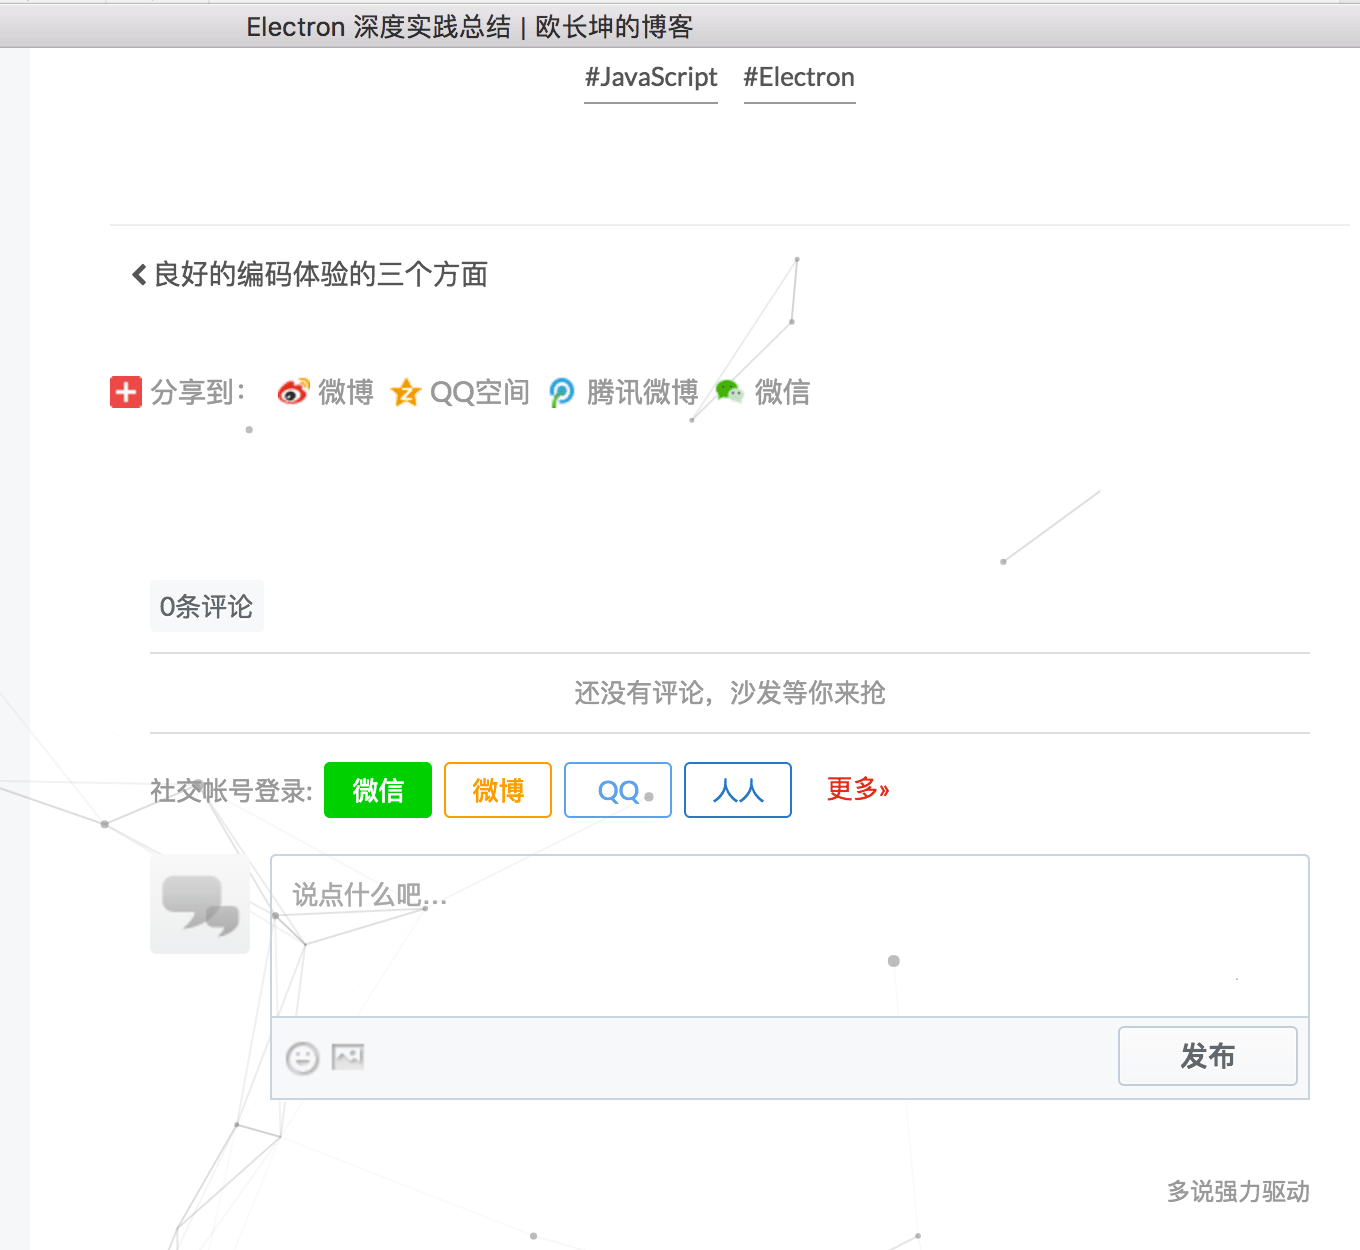The image size is (1360, 1250).
Task: Open the #Electron tag link
Action: (x=799, y=78)
